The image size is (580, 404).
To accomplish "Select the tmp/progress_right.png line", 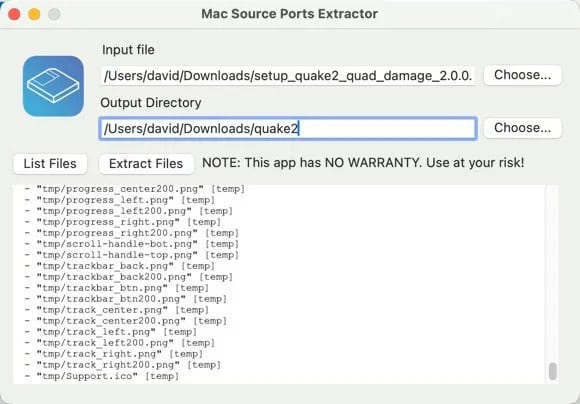I will [122, 222].
